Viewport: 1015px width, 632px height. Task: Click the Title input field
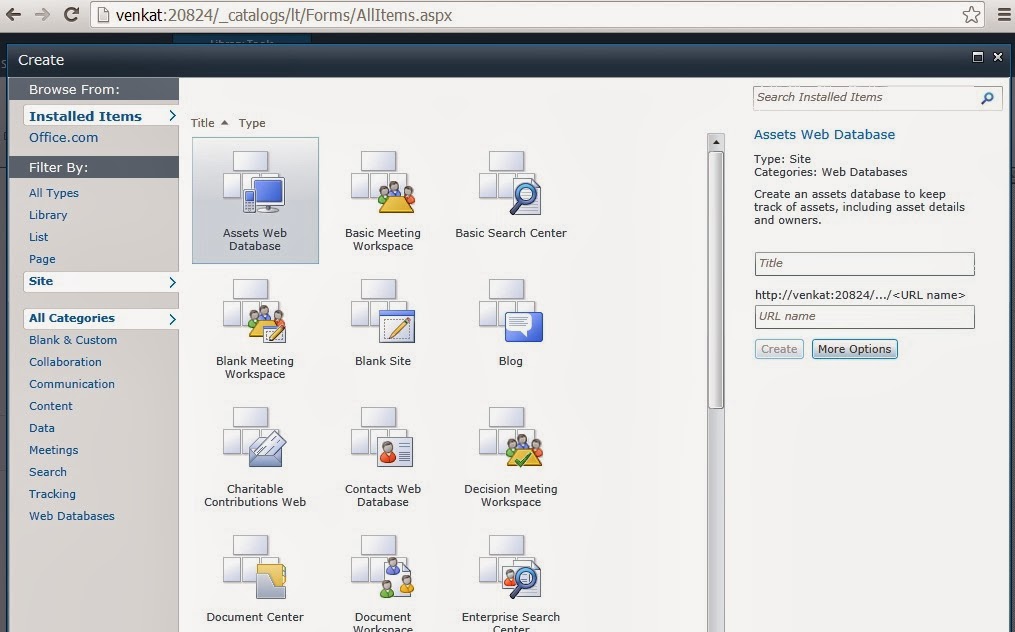(864, 264)
